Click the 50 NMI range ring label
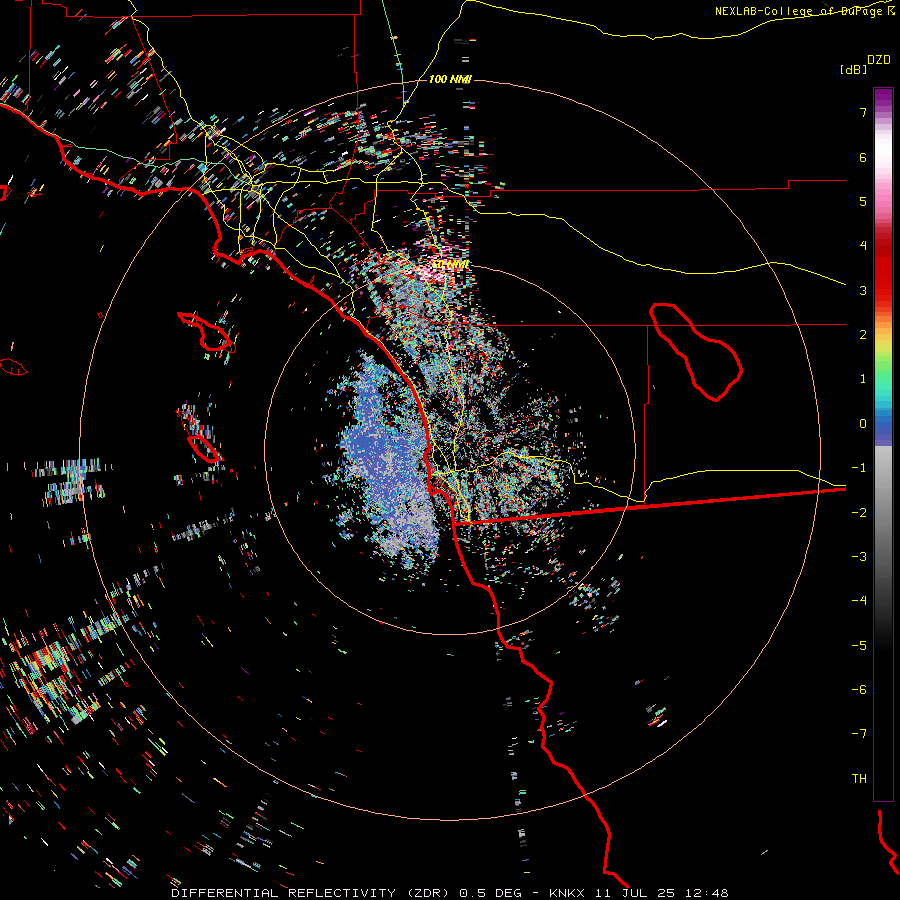Screen dimensions: 900x900 [450, 265]
